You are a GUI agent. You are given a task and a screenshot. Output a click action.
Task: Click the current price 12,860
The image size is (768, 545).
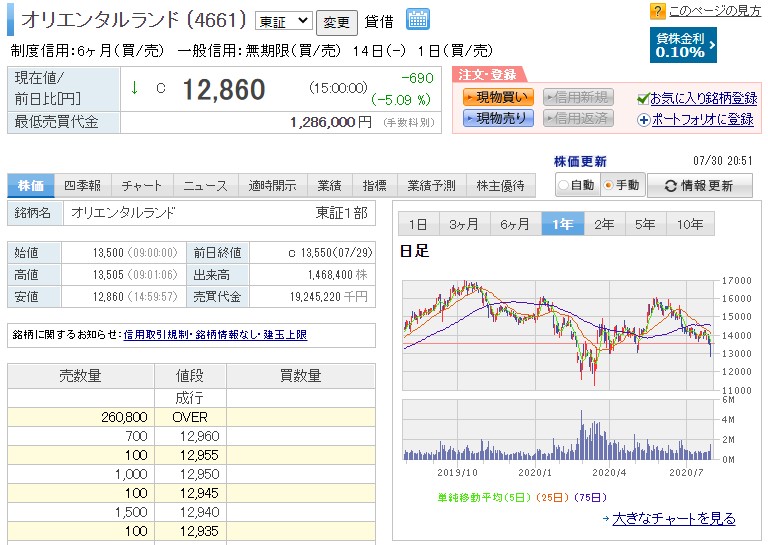point(224,90)
